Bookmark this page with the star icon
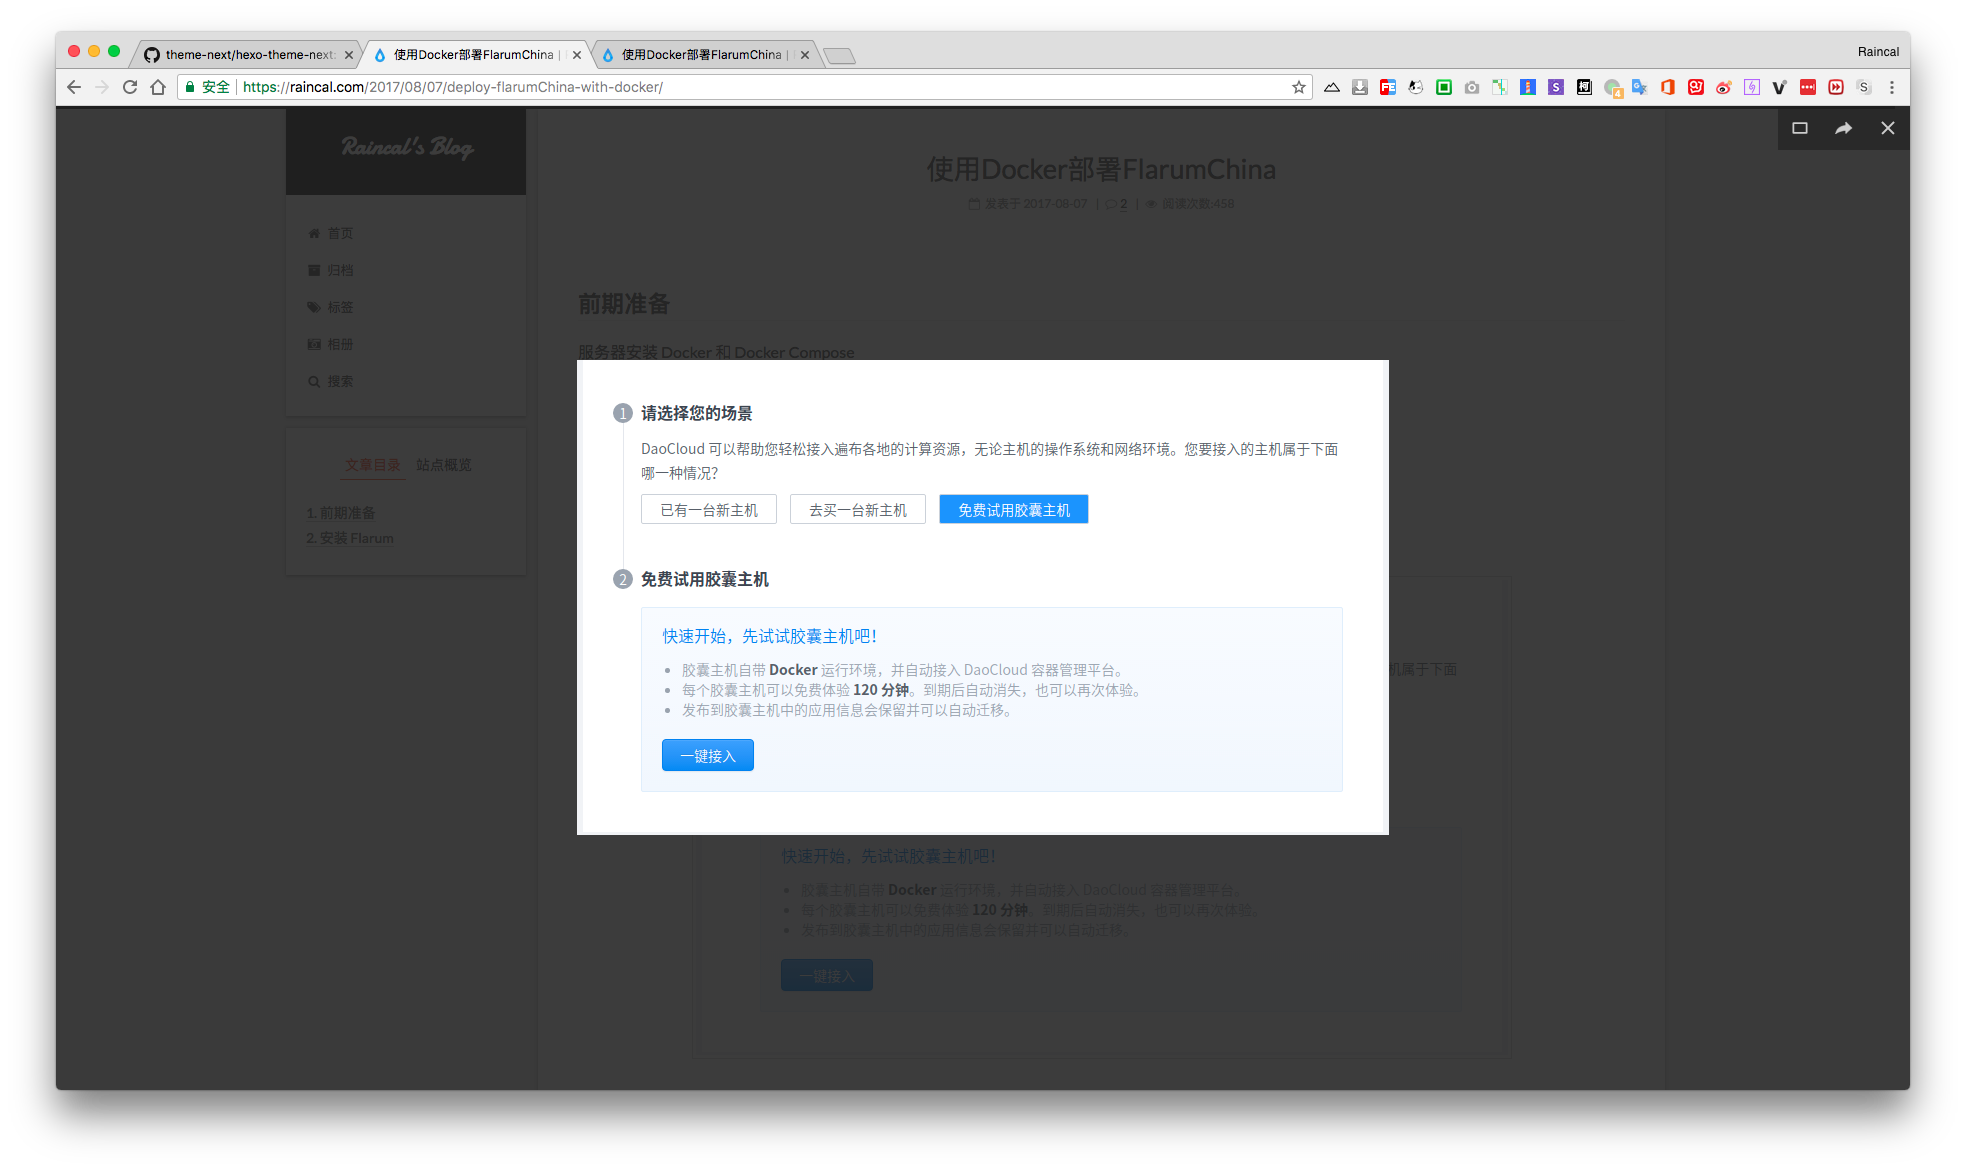This screenshot has height=1170, width=1966. point(1299,87)
